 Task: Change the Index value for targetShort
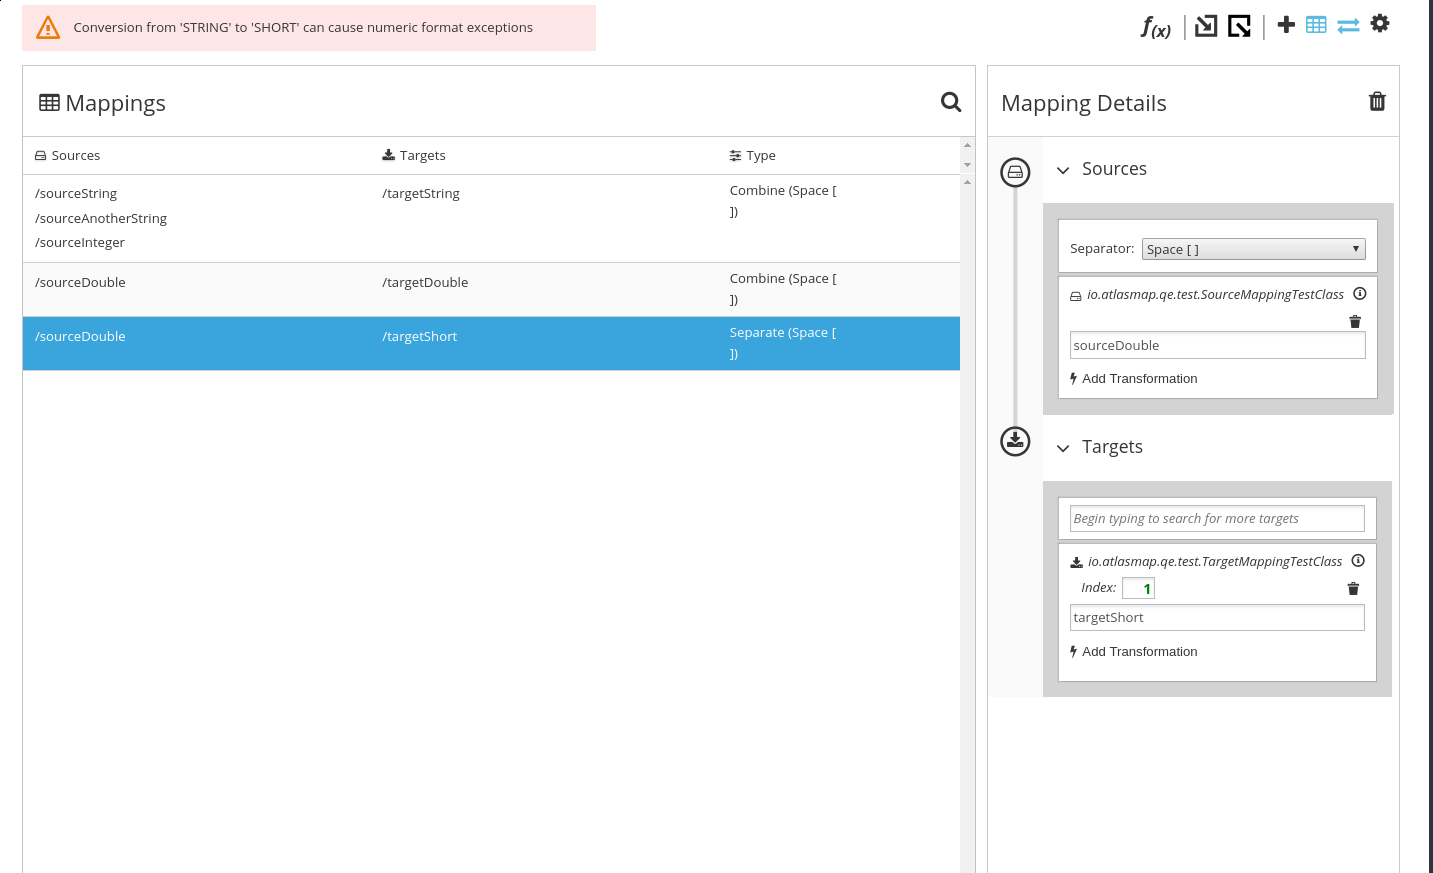1139,587
